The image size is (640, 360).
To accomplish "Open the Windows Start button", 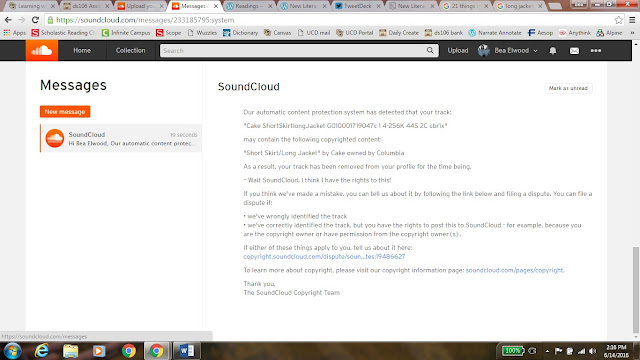I will [x=12, y=351].
